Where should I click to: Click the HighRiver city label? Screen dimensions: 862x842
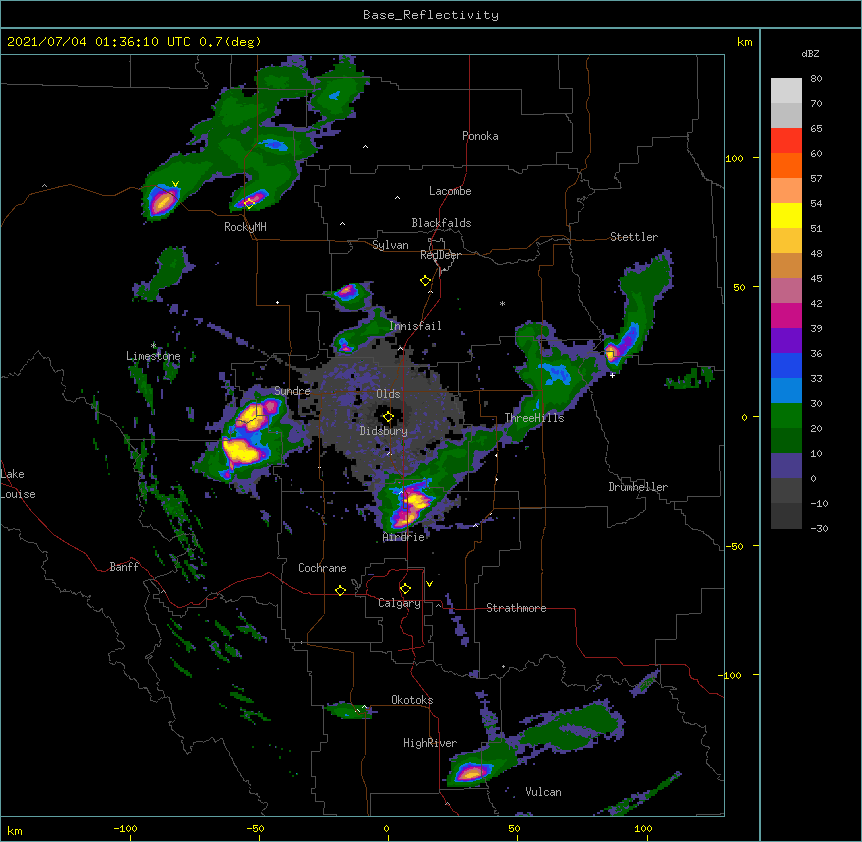click(430, 743)
